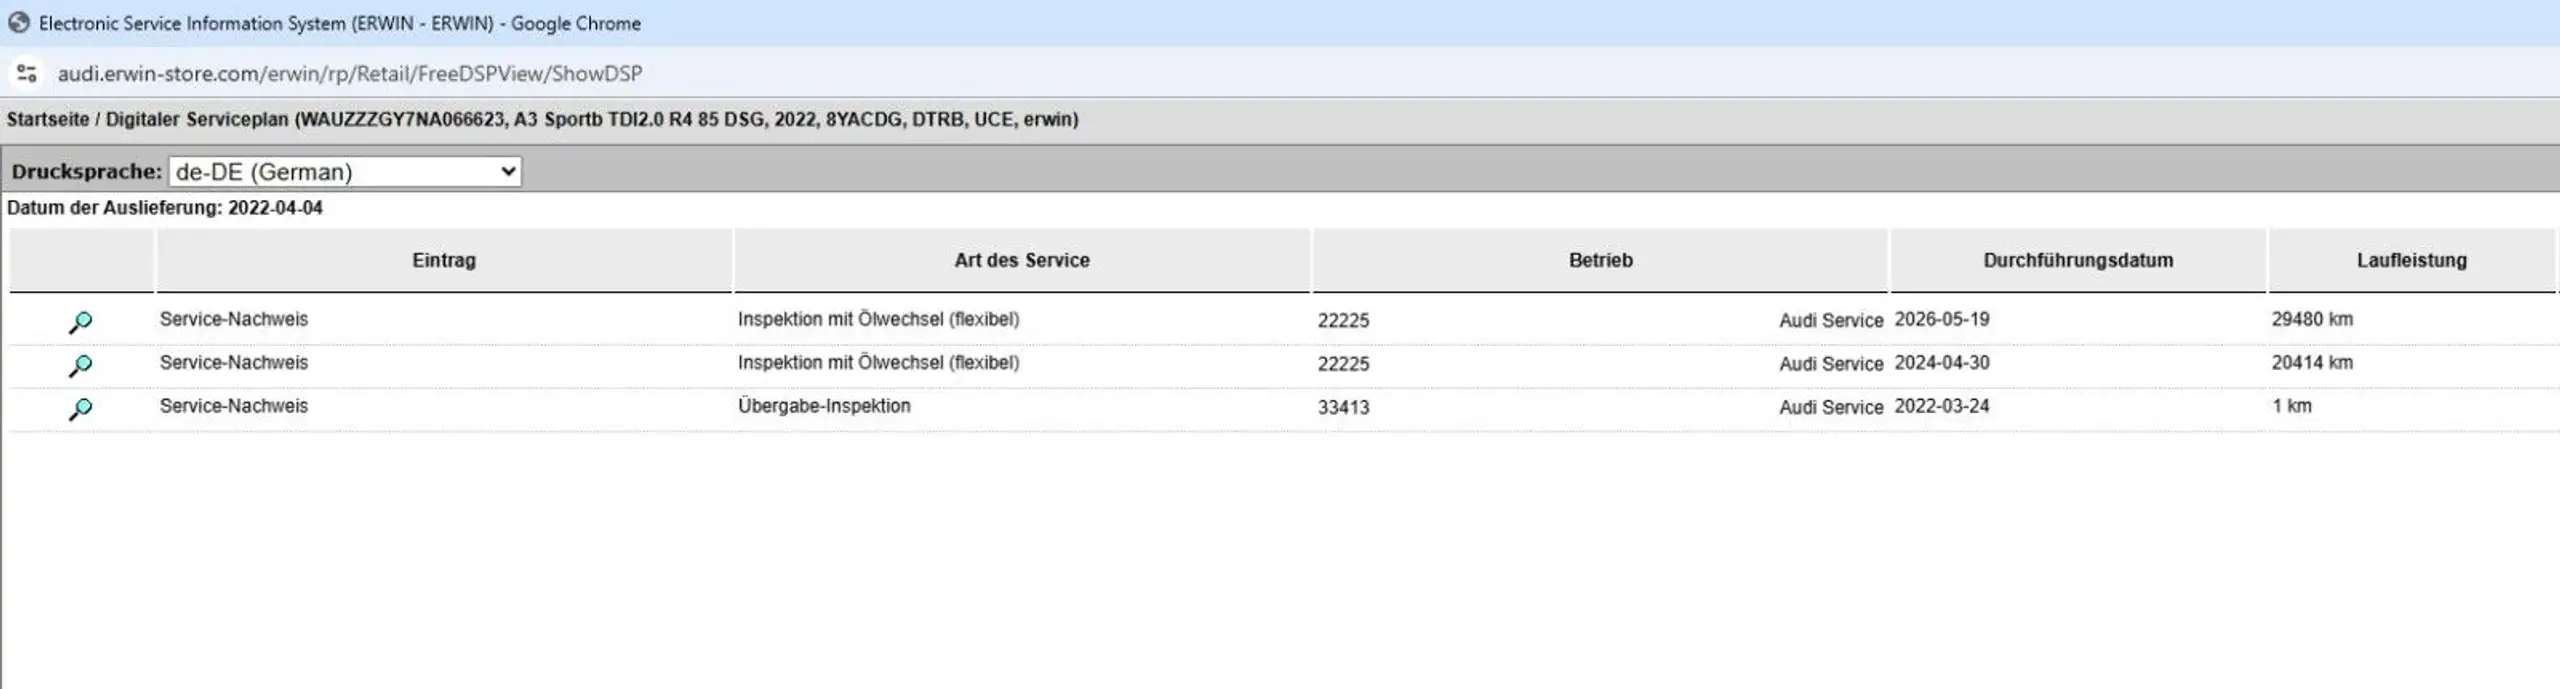
Task: Click the first Inspektion mit Ölwechsel entry
Action: 878,319
